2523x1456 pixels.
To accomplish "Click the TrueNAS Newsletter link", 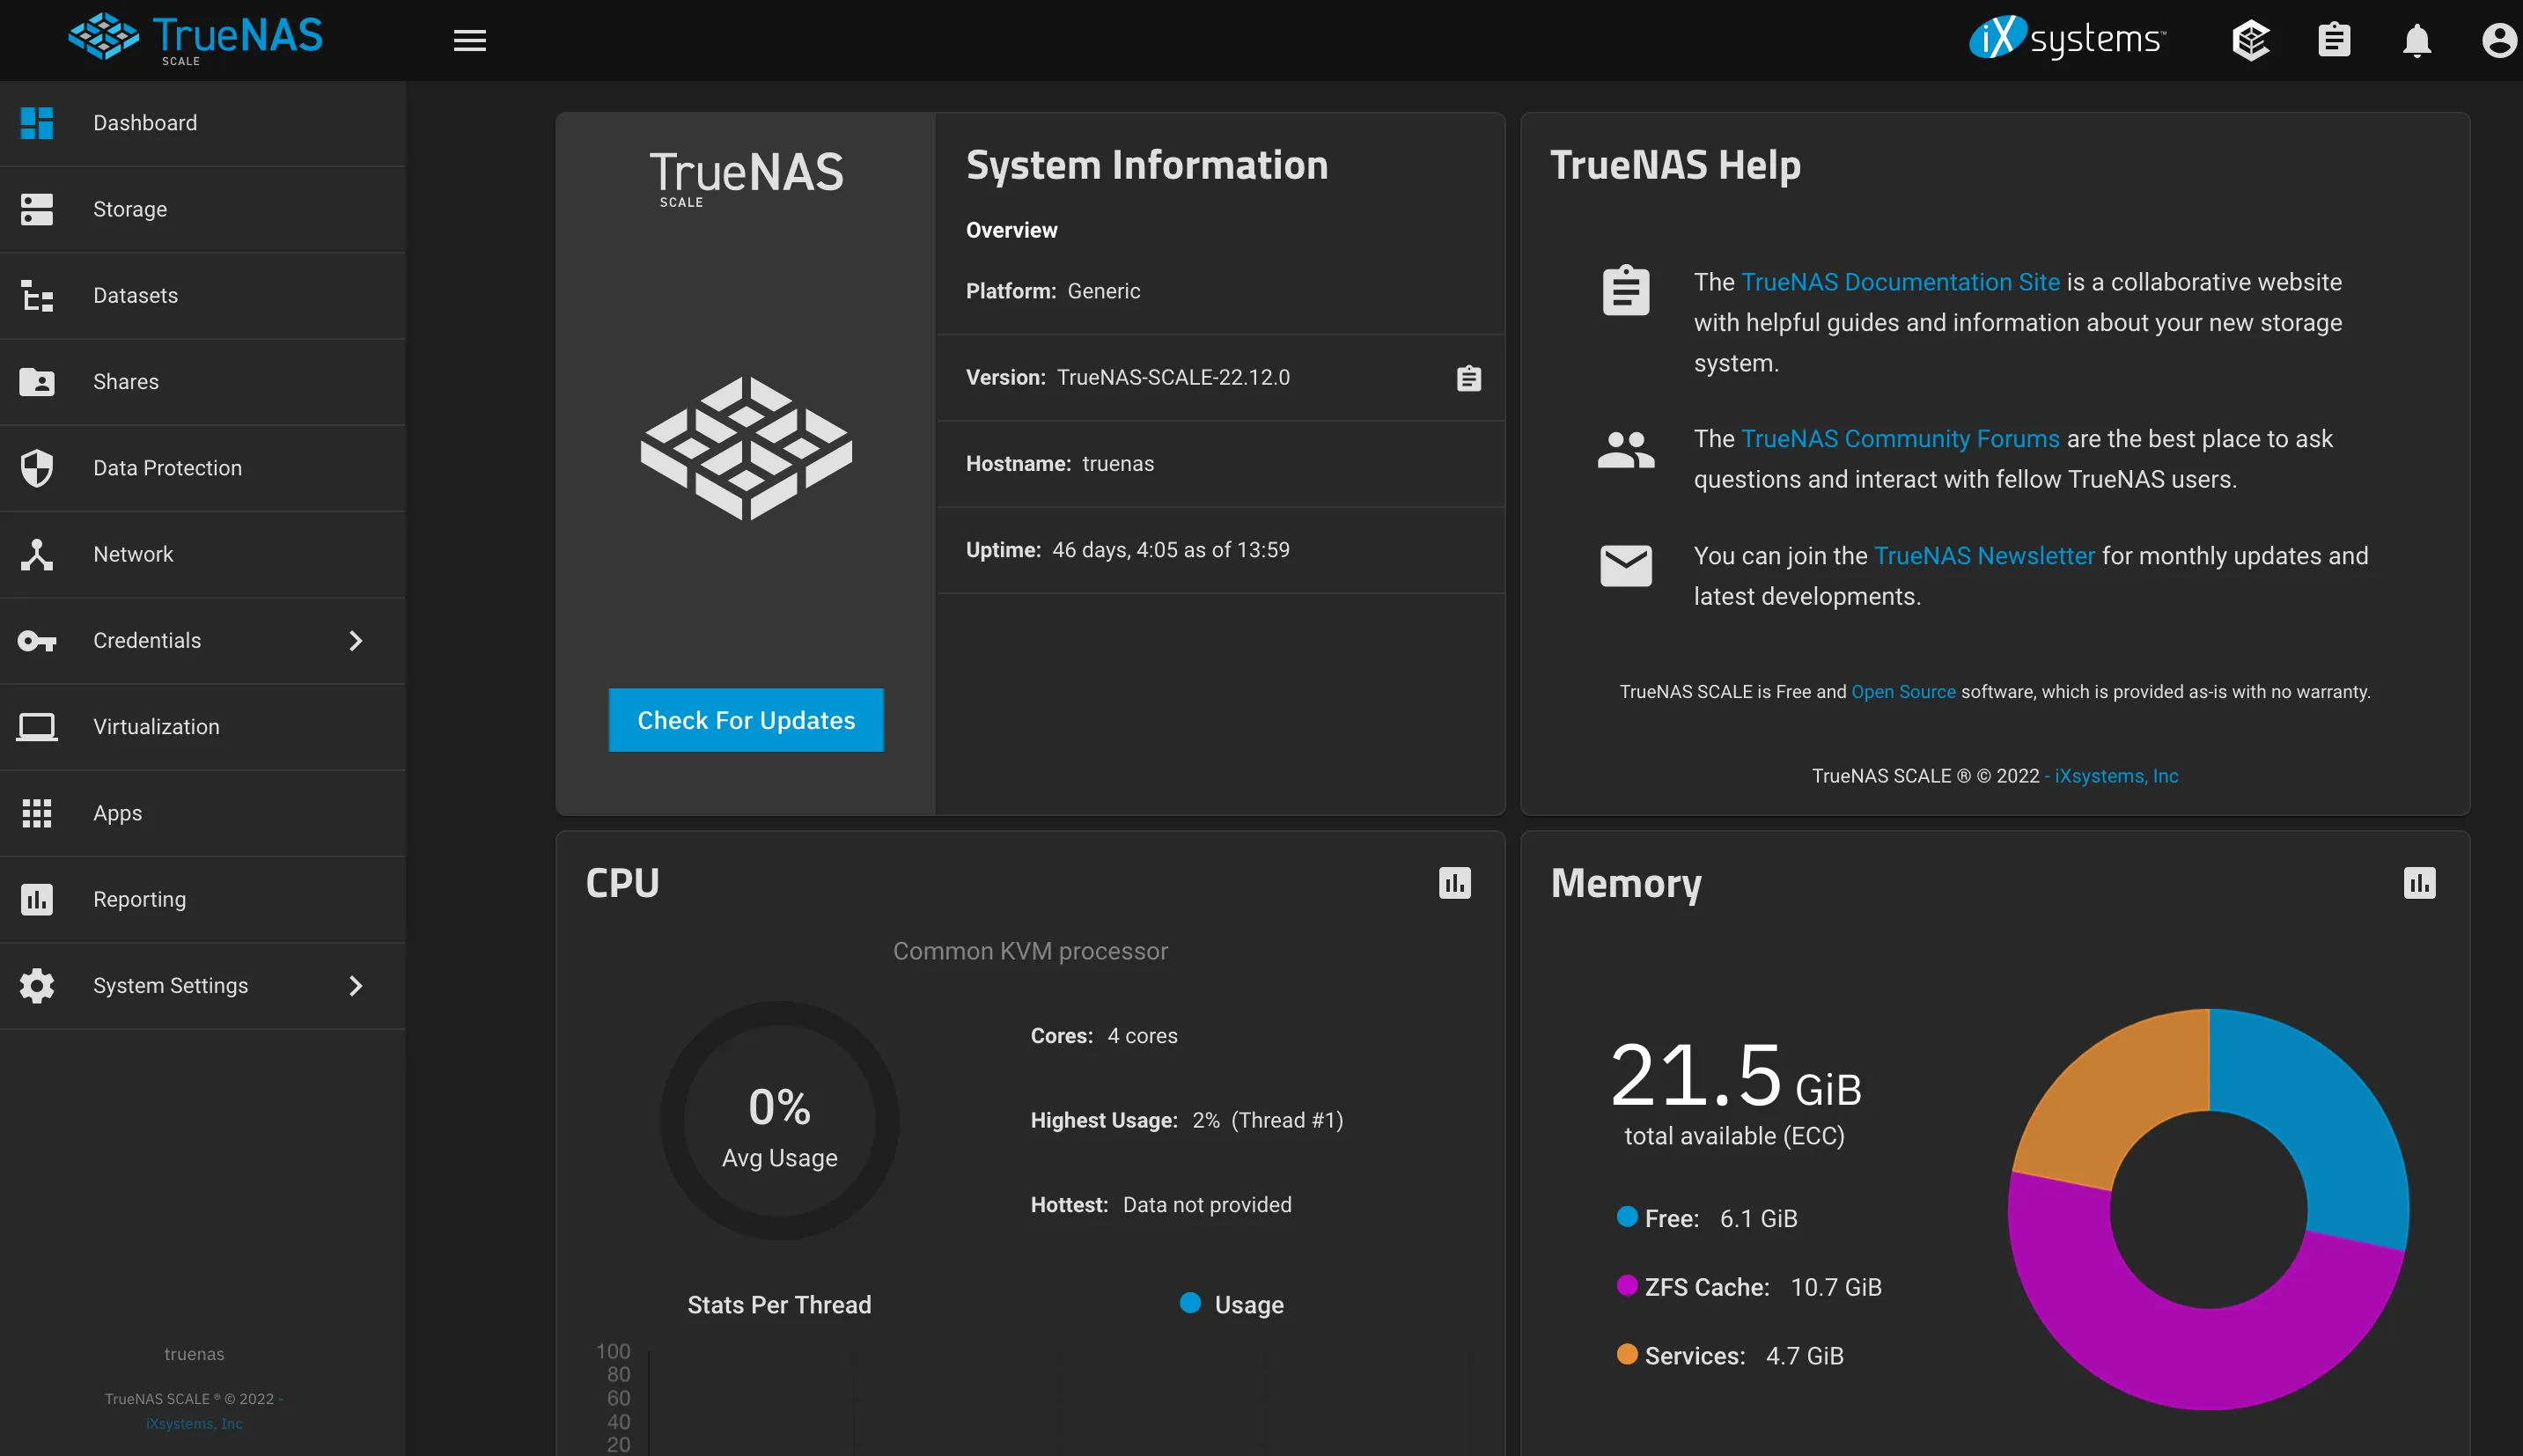I will tap(1983, 556).
